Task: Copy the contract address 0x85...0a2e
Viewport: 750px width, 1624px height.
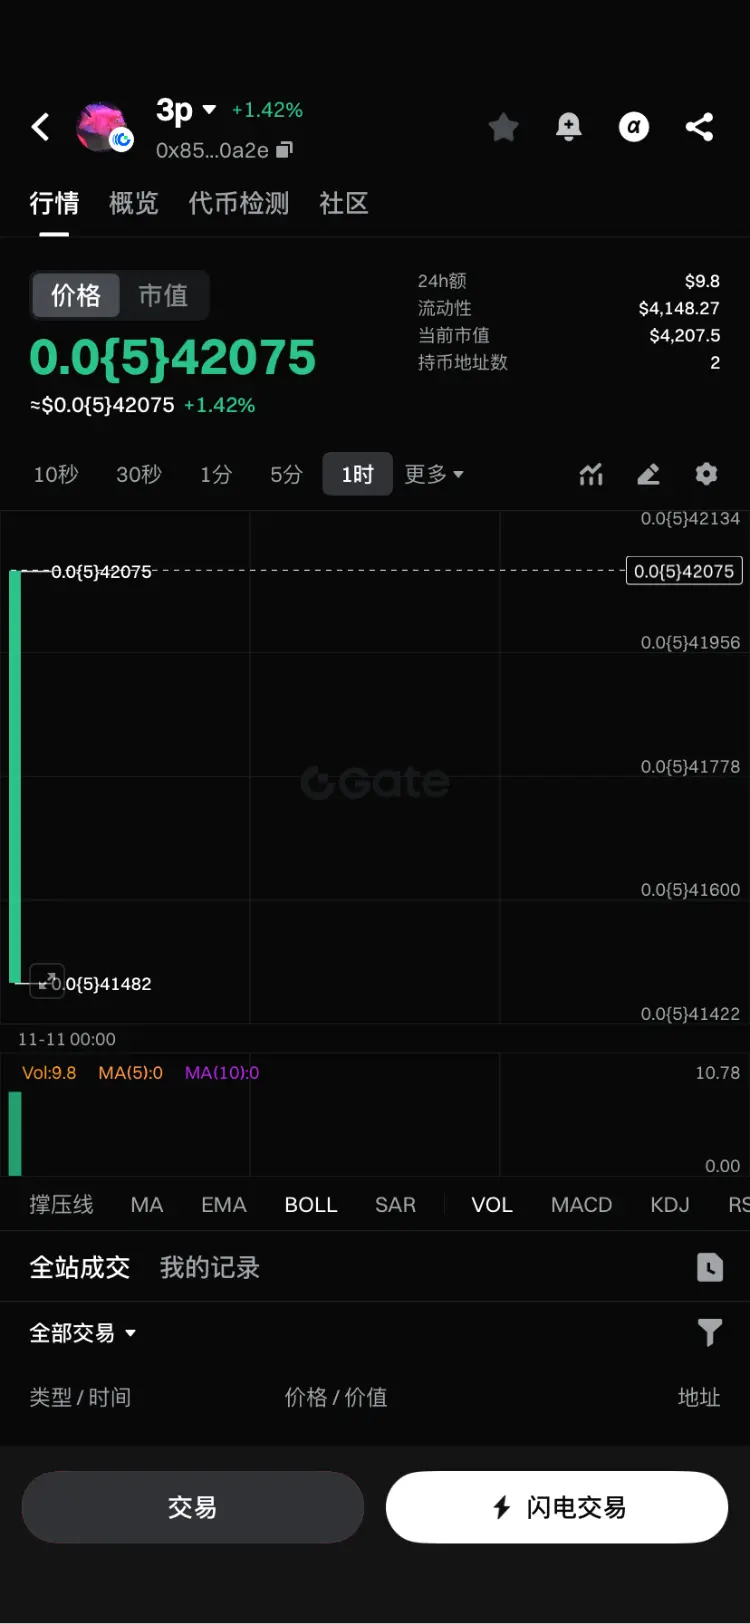Action: [x=284, y=150]
